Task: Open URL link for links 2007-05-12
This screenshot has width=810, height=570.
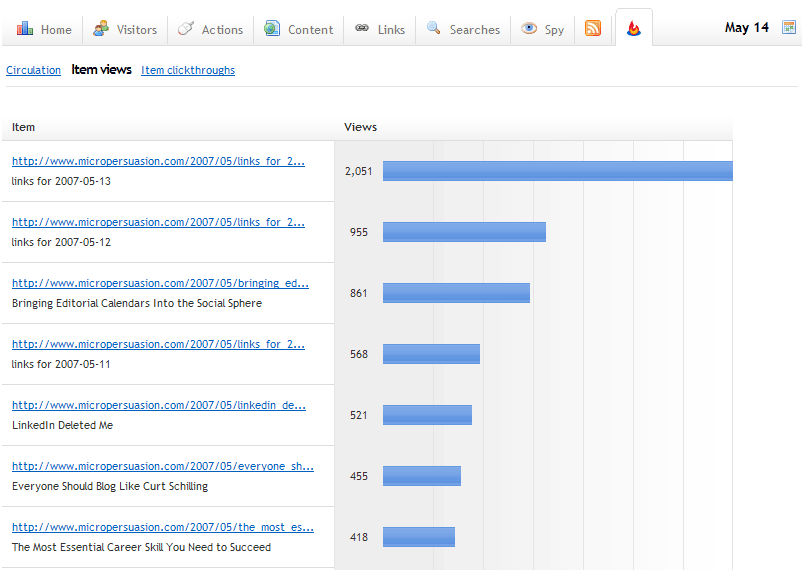Action: [x=159, y=222]
